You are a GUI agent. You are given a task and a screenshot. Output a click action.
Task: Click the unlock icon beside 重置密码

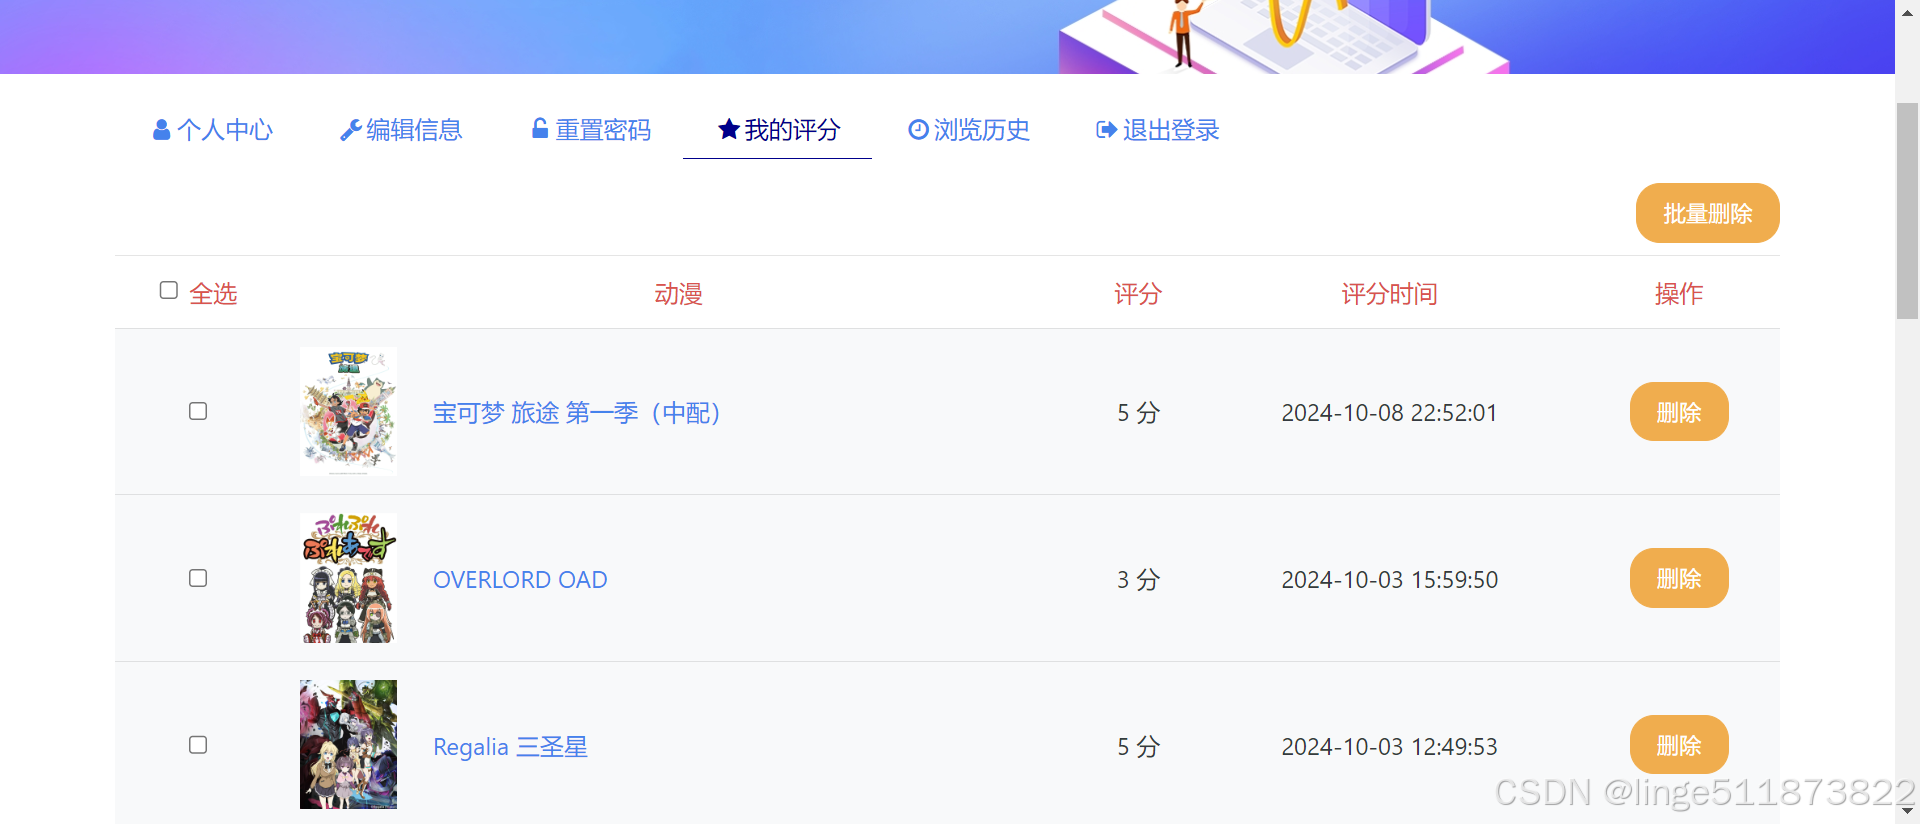tap(540, 128)
